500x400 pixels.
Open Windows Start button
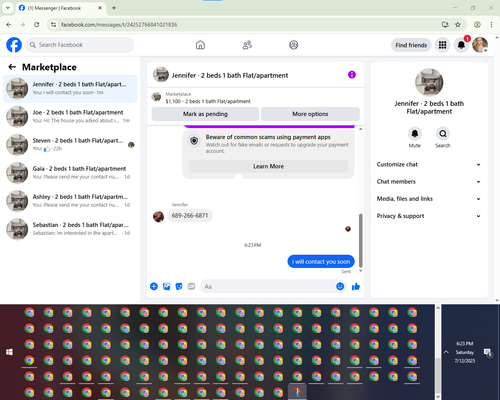[x=9, y=352]
